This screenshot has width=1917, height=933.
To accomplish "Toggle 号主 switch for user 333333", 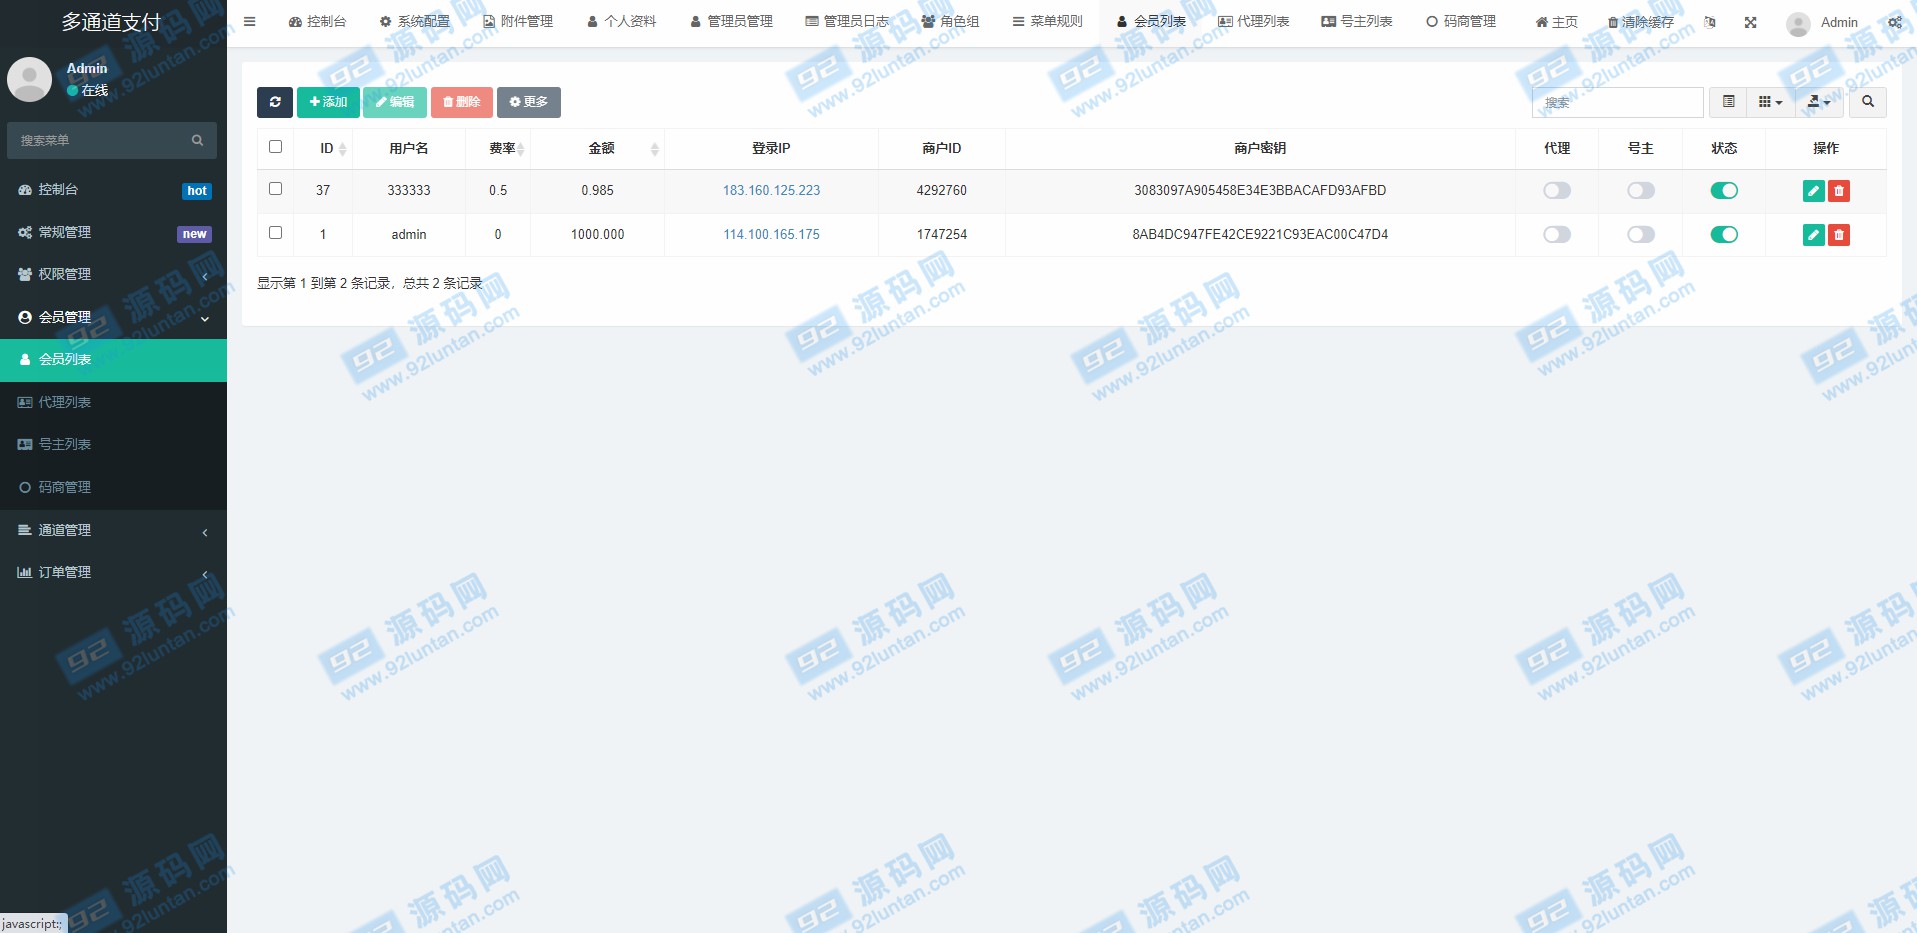I will click(1640, 190).
